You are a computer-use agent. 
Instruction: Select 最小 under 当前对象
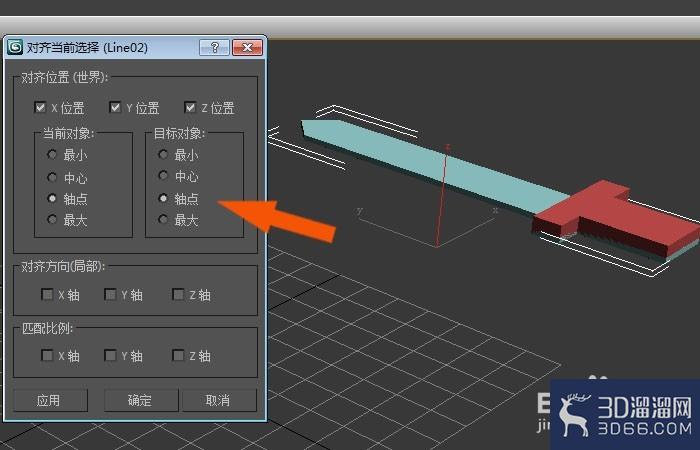coord(52,154)
